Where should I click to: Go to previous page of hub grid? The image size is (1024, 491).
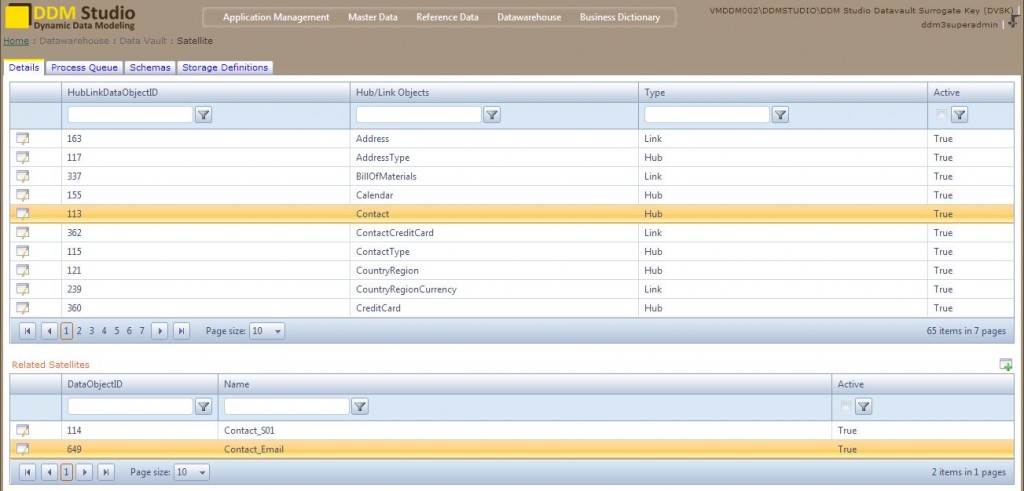(49, 331)
